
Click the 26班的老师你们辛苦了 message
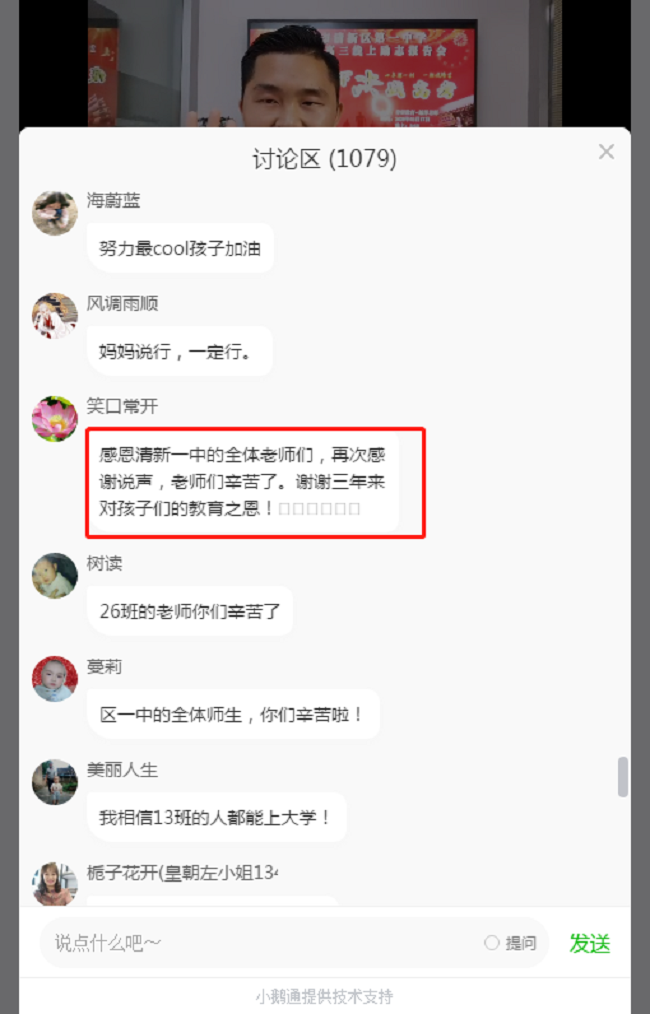[190, 610]
